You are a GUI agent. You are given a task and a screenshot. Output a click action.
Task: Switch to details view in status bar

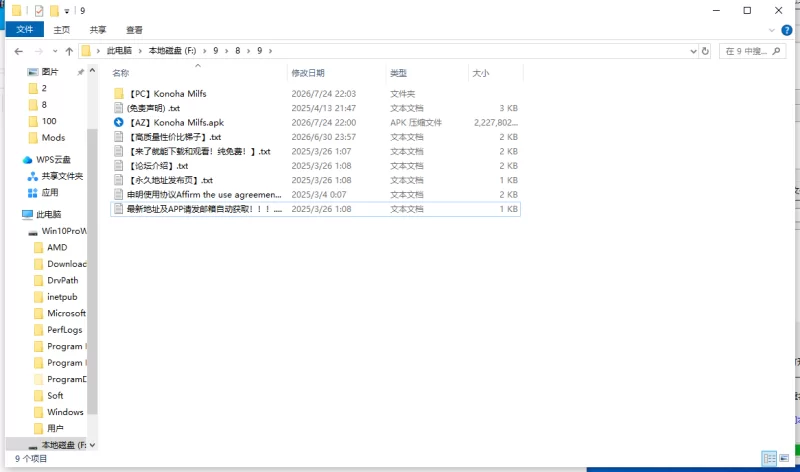769,458
